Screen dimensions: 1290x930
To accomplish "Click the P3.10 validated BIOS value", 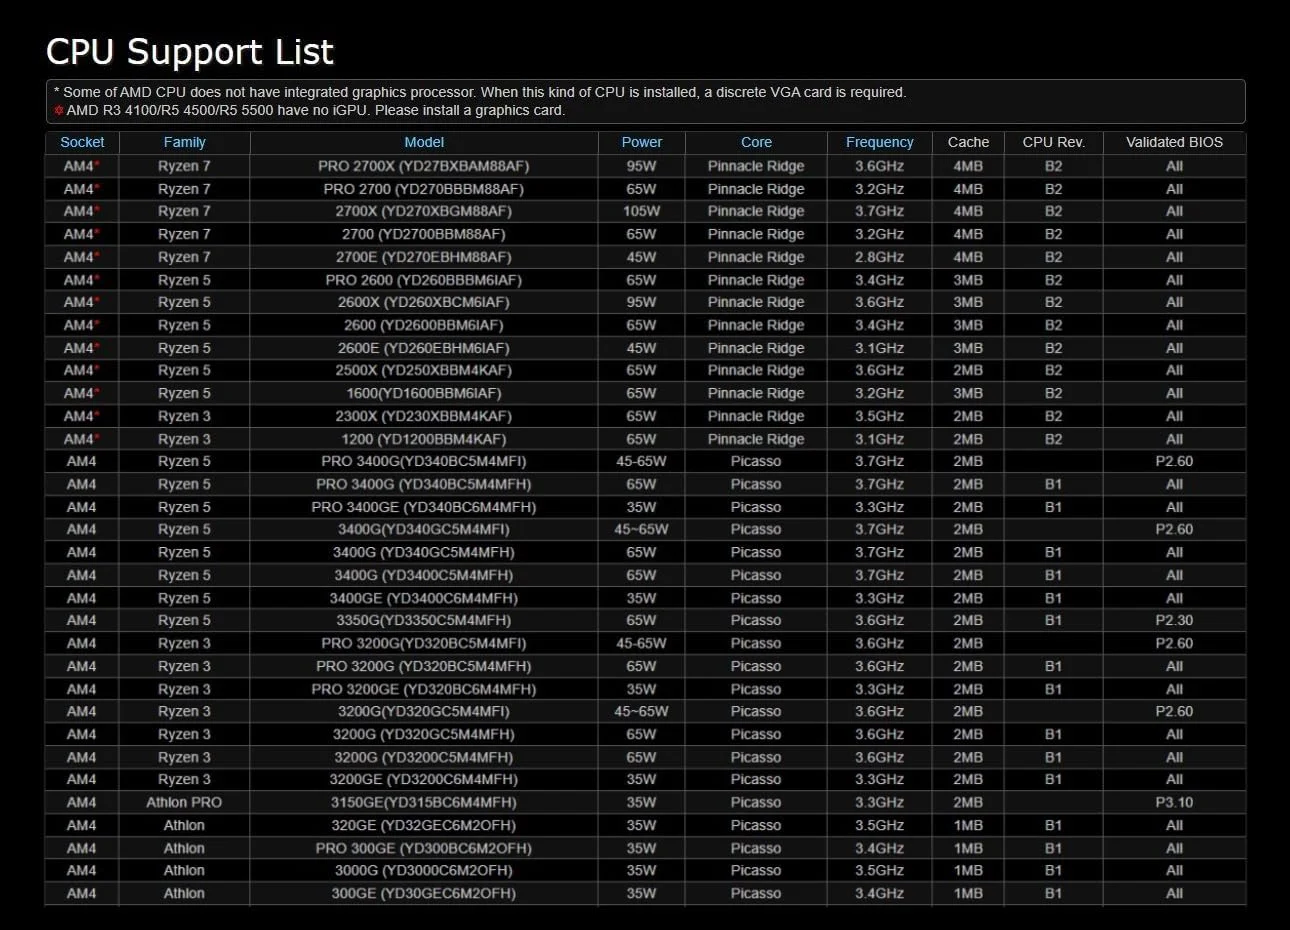I will (1174, 802).
